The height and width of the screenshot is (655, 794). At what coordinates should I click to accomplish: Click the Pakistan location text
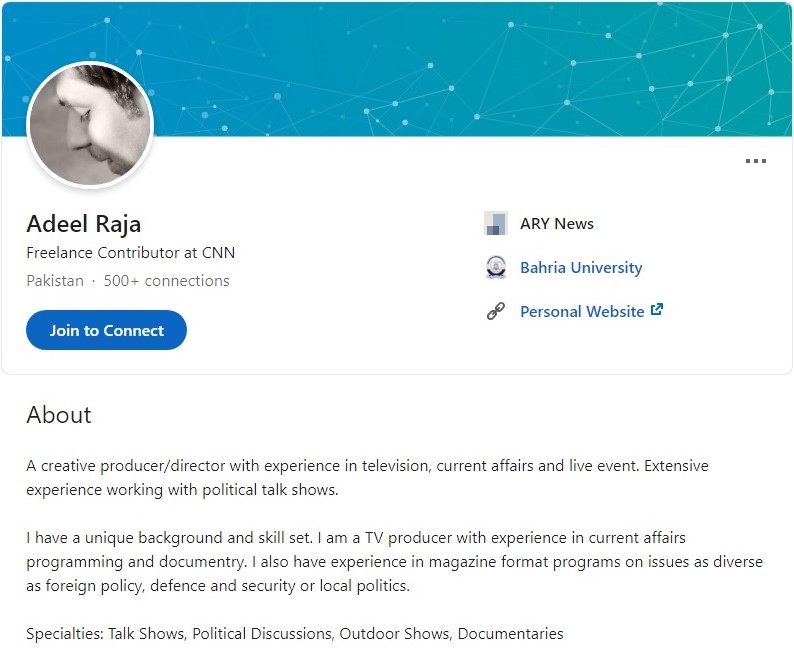coord(55,281)
